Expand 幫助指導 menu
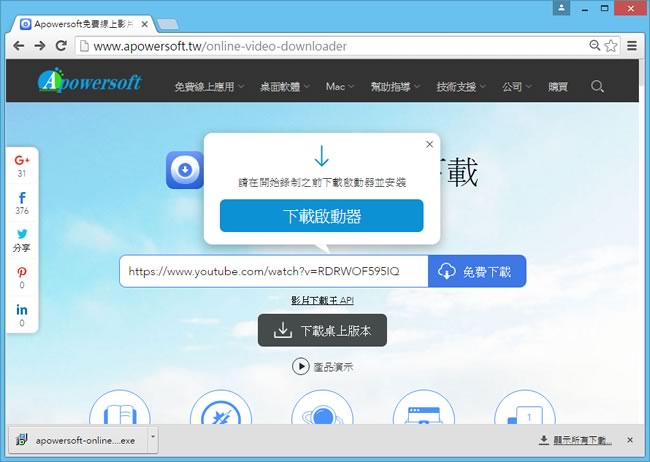The height and width of the screenshot is (462, 650). pyautogui.click(x=395, y=87)
